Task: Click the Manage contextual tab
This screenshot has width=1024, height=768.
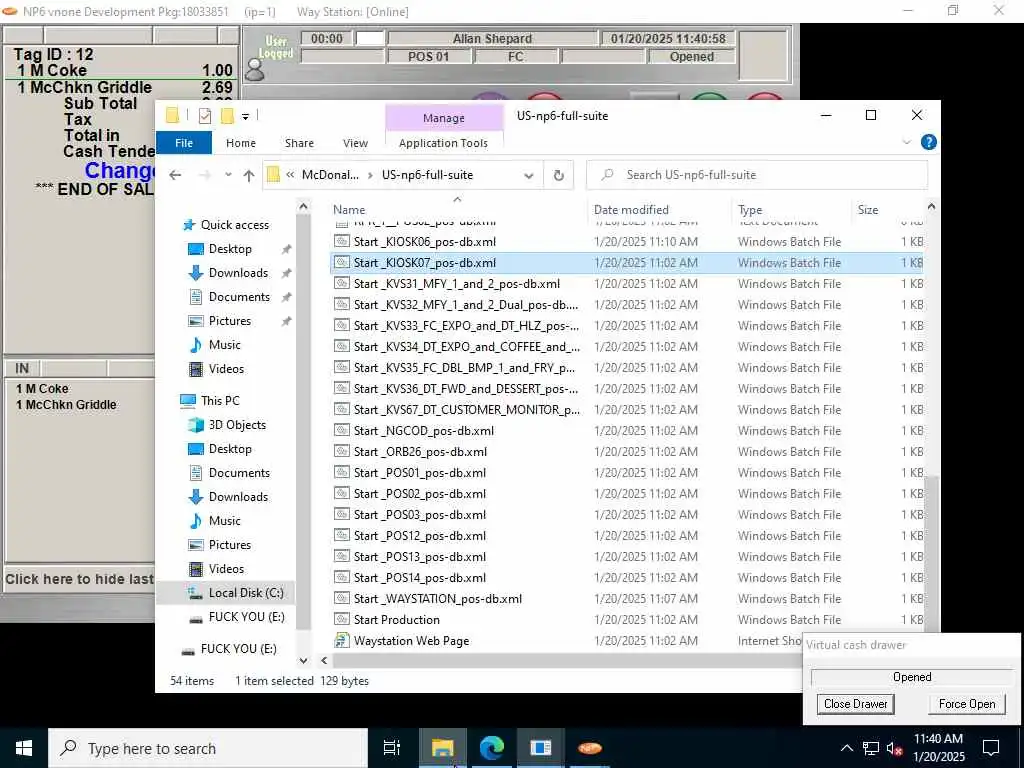Action: click(444, 118)
